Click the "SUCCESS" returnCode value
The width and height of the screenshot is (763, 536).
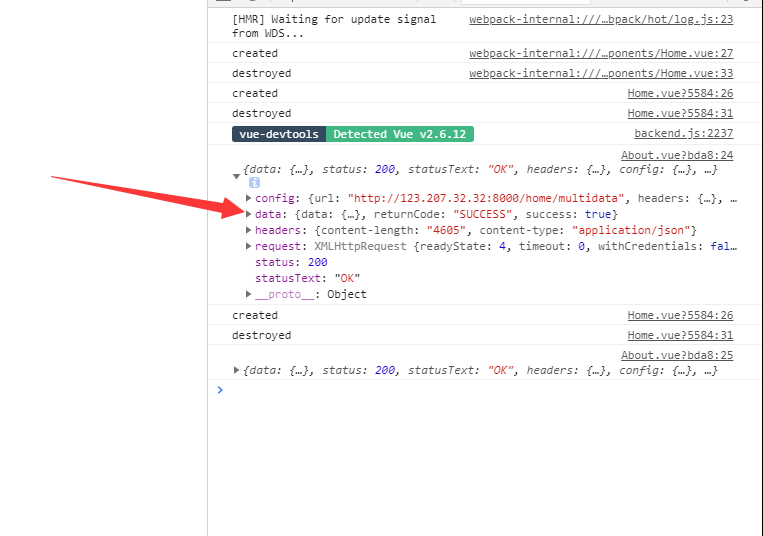pyautogui.click(x=482, y=214)
